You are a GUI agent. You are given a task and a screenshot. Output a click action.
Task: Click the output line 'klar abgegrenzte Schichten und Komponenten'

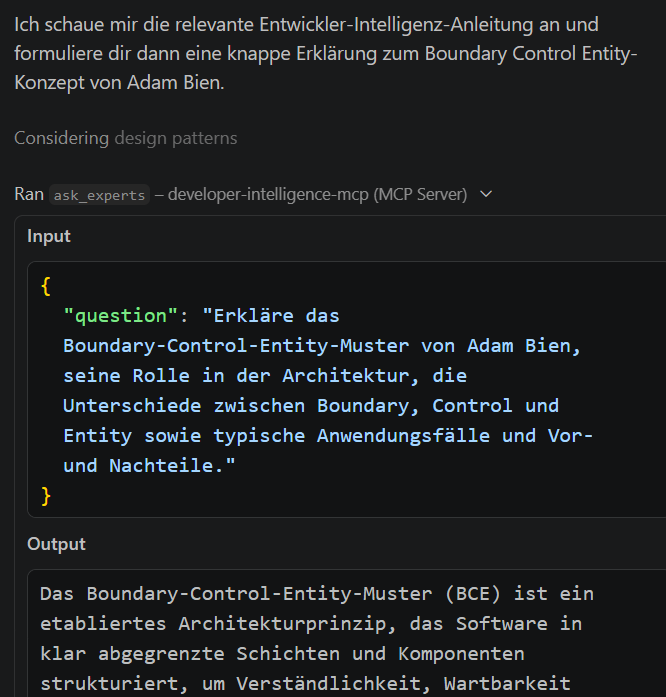coord(282,653)
